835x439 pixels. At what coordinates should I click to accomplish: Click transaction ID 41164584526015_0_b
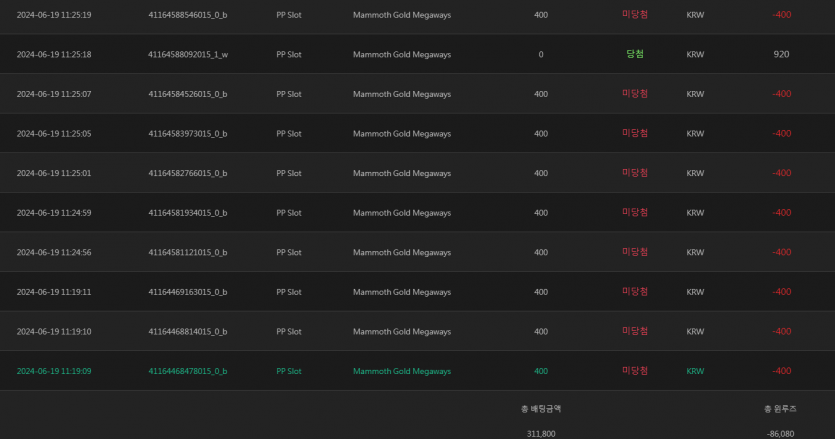[187, 94]
